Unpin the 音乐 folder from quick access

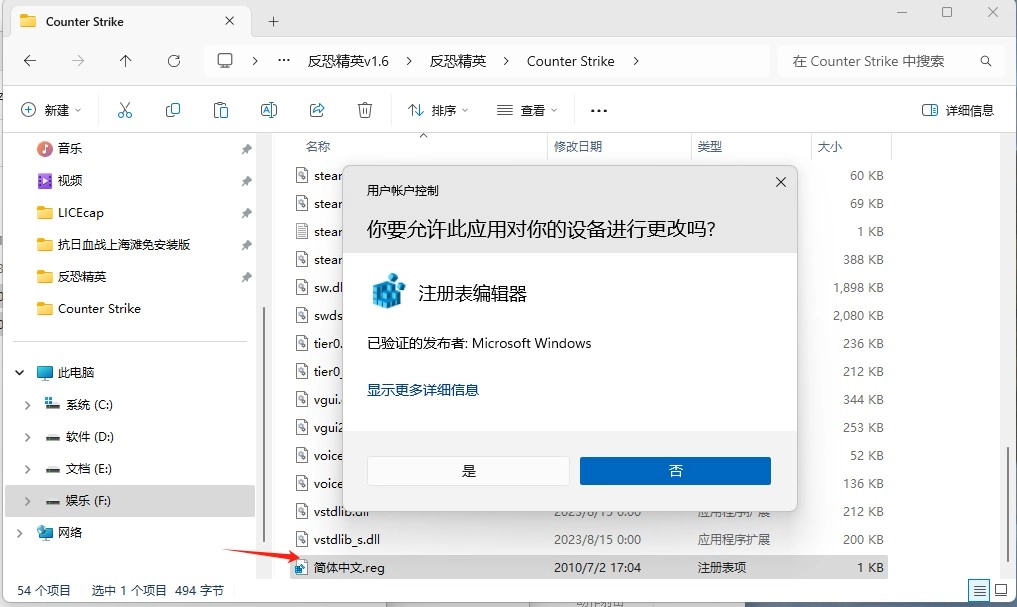point(246,149)
